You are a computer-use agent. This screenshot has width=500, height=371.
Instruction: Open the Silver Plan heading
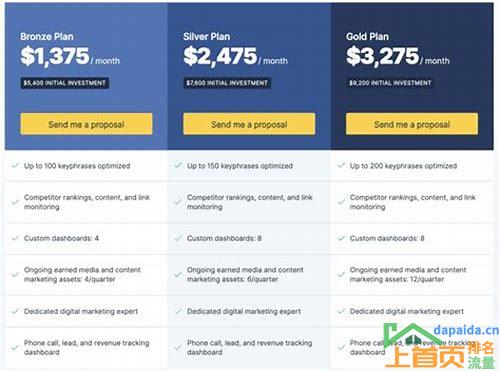[206, 36]
